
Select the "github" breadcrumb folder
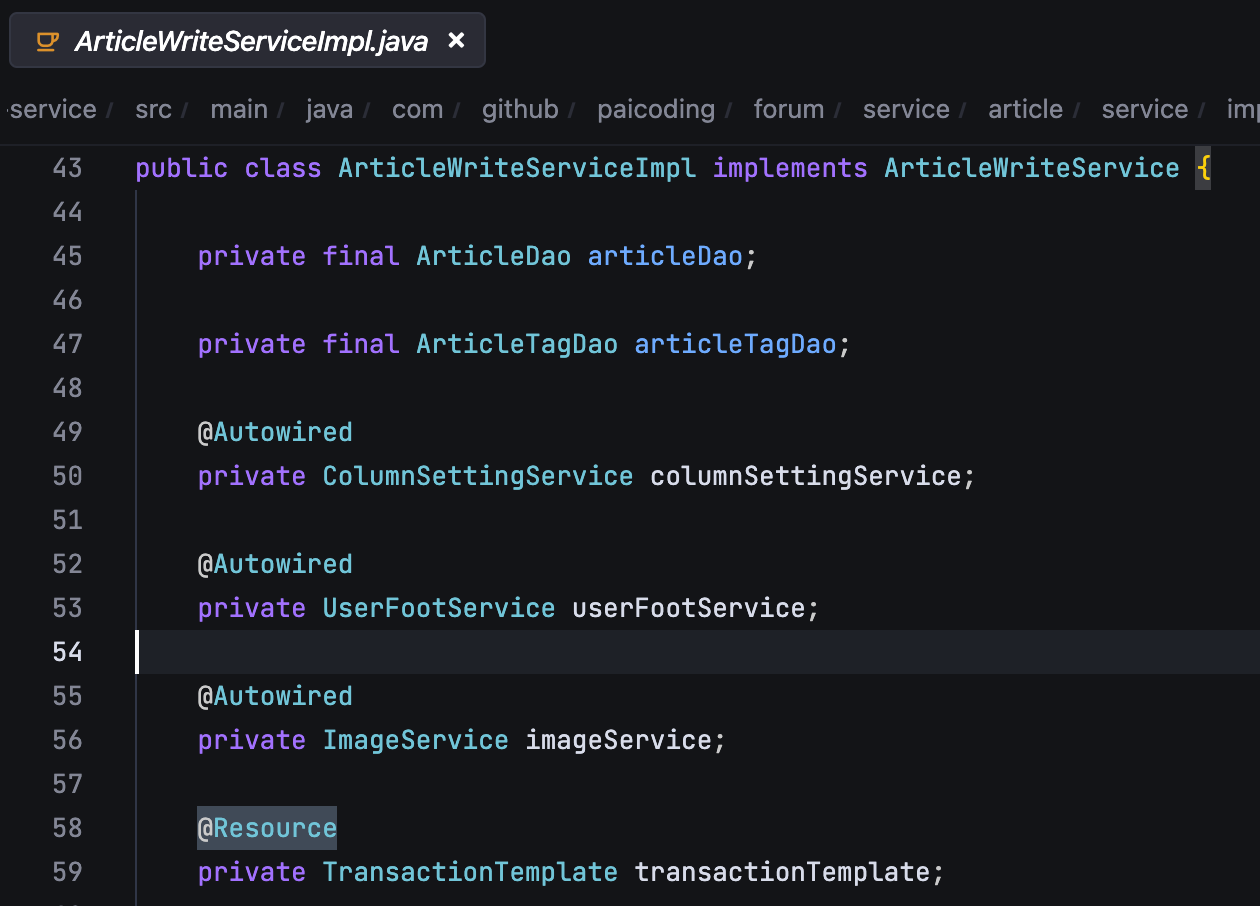(520, 109)
